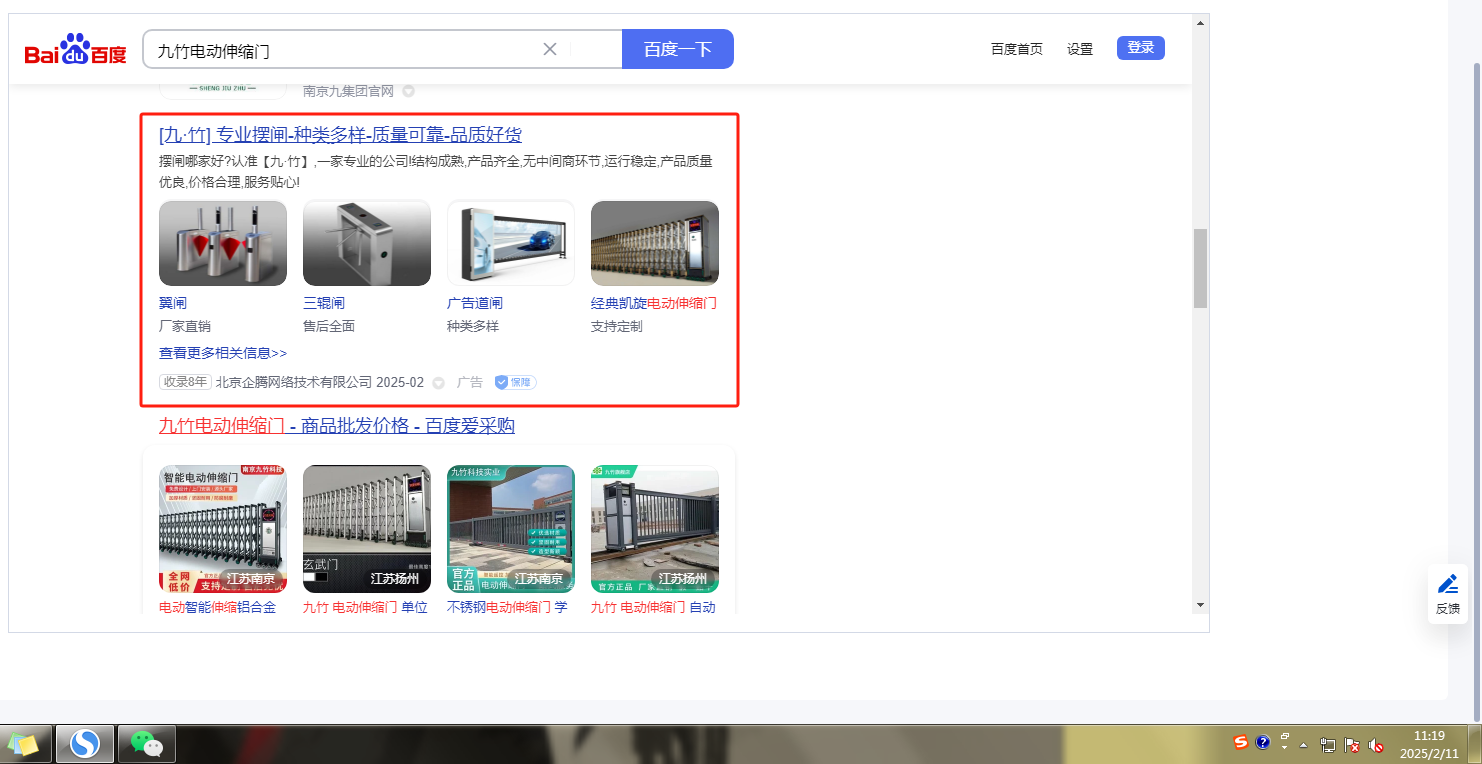Click the 经典凯旋电动伸缩门 text link
Viewport: 1482px width, 764px height.
pos(654,303)
